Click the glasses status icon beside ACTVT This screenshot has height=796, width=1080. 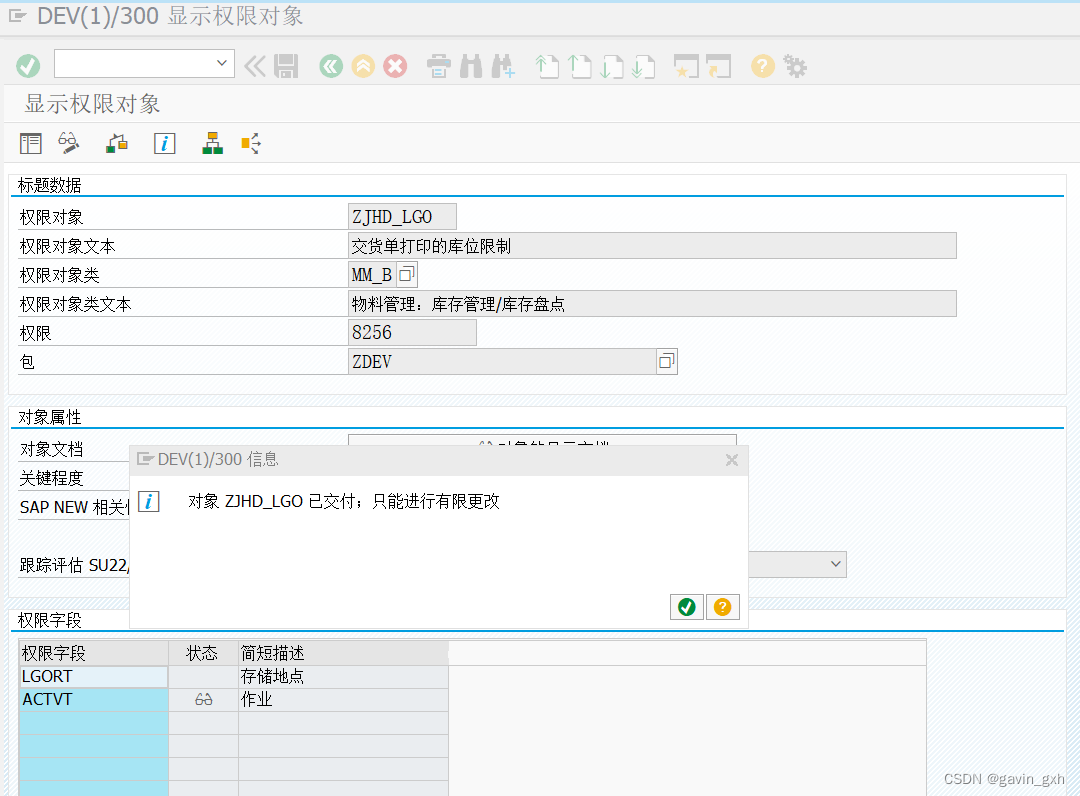(x=204, y=699)
